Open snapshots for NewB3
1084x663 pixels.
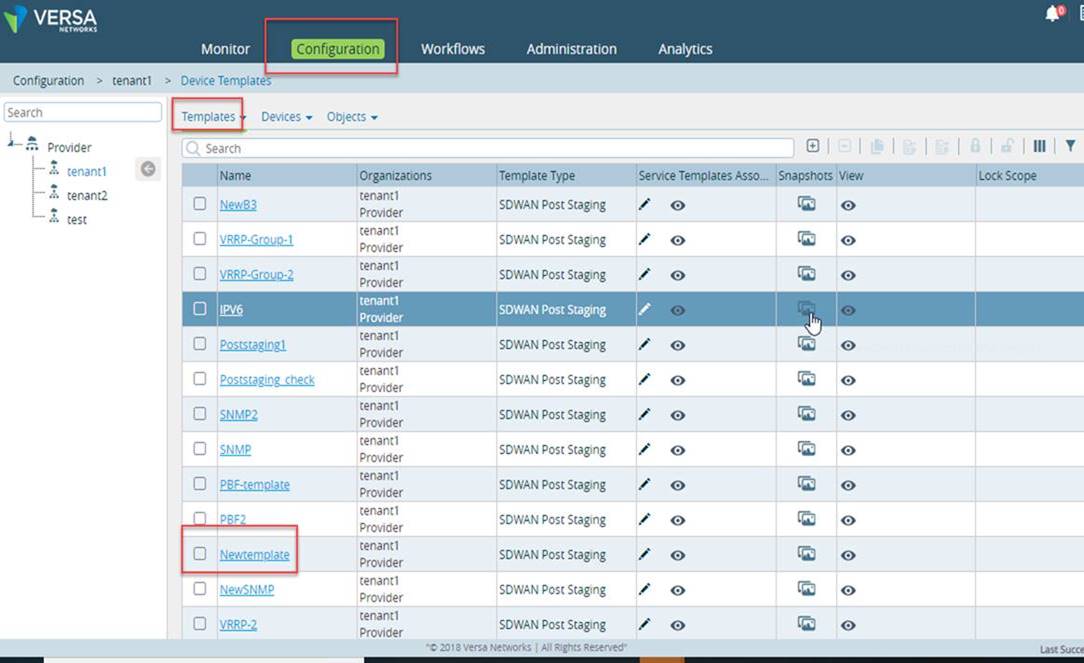(x=806, y=203)
